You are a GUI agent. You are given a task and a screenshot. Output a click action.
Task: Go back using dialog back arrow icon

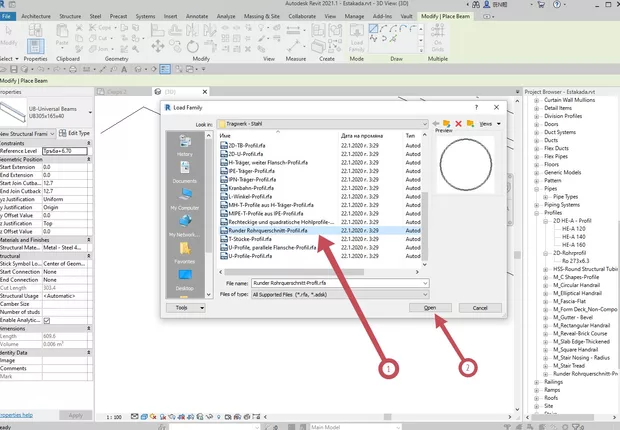(437, 123)
